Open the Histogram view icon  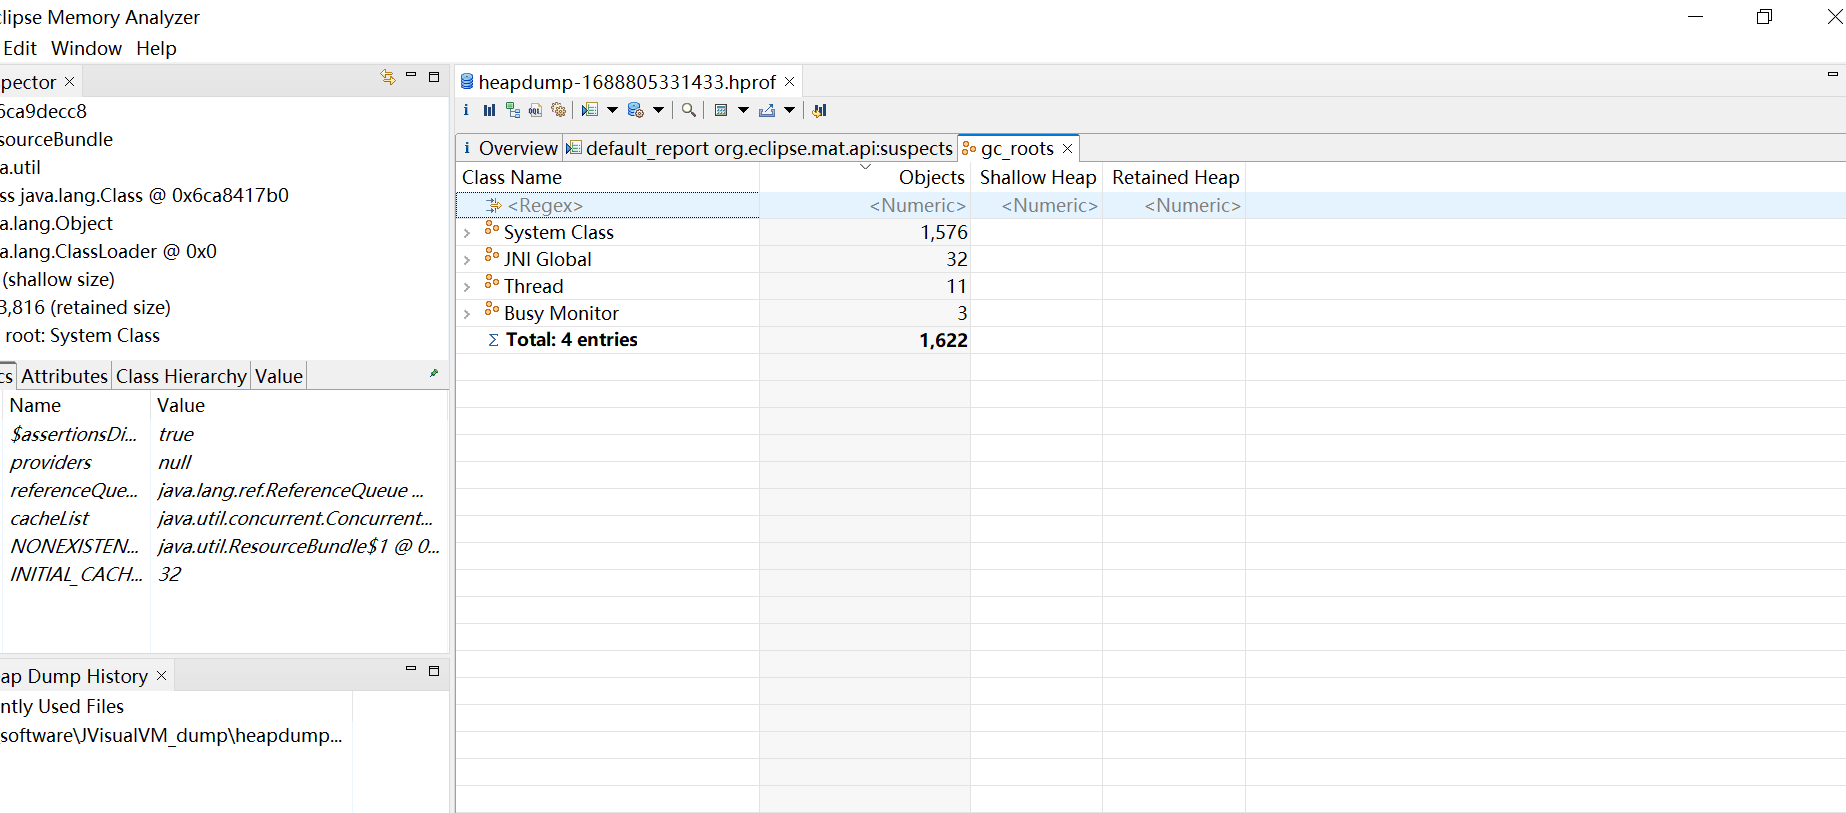[x=489, y=111]
